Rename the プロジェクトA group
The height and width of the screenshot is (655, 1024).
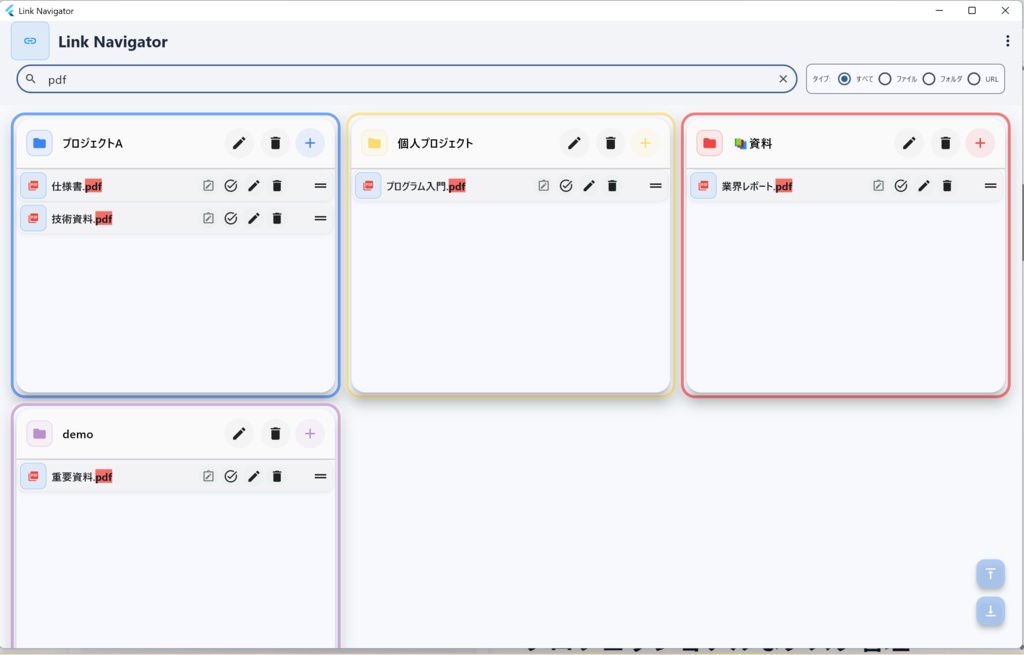tap(239, 143)
